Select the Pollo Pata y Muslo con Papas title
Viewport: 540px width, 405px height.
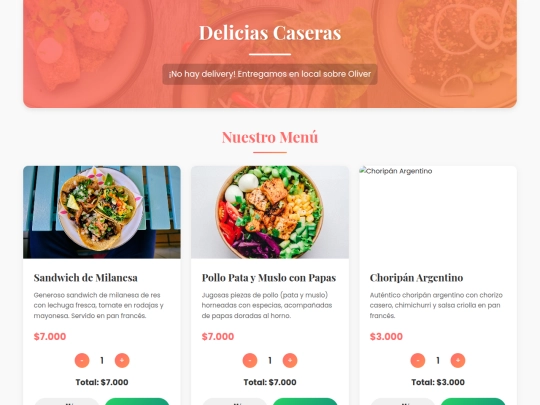click(269, 278)
